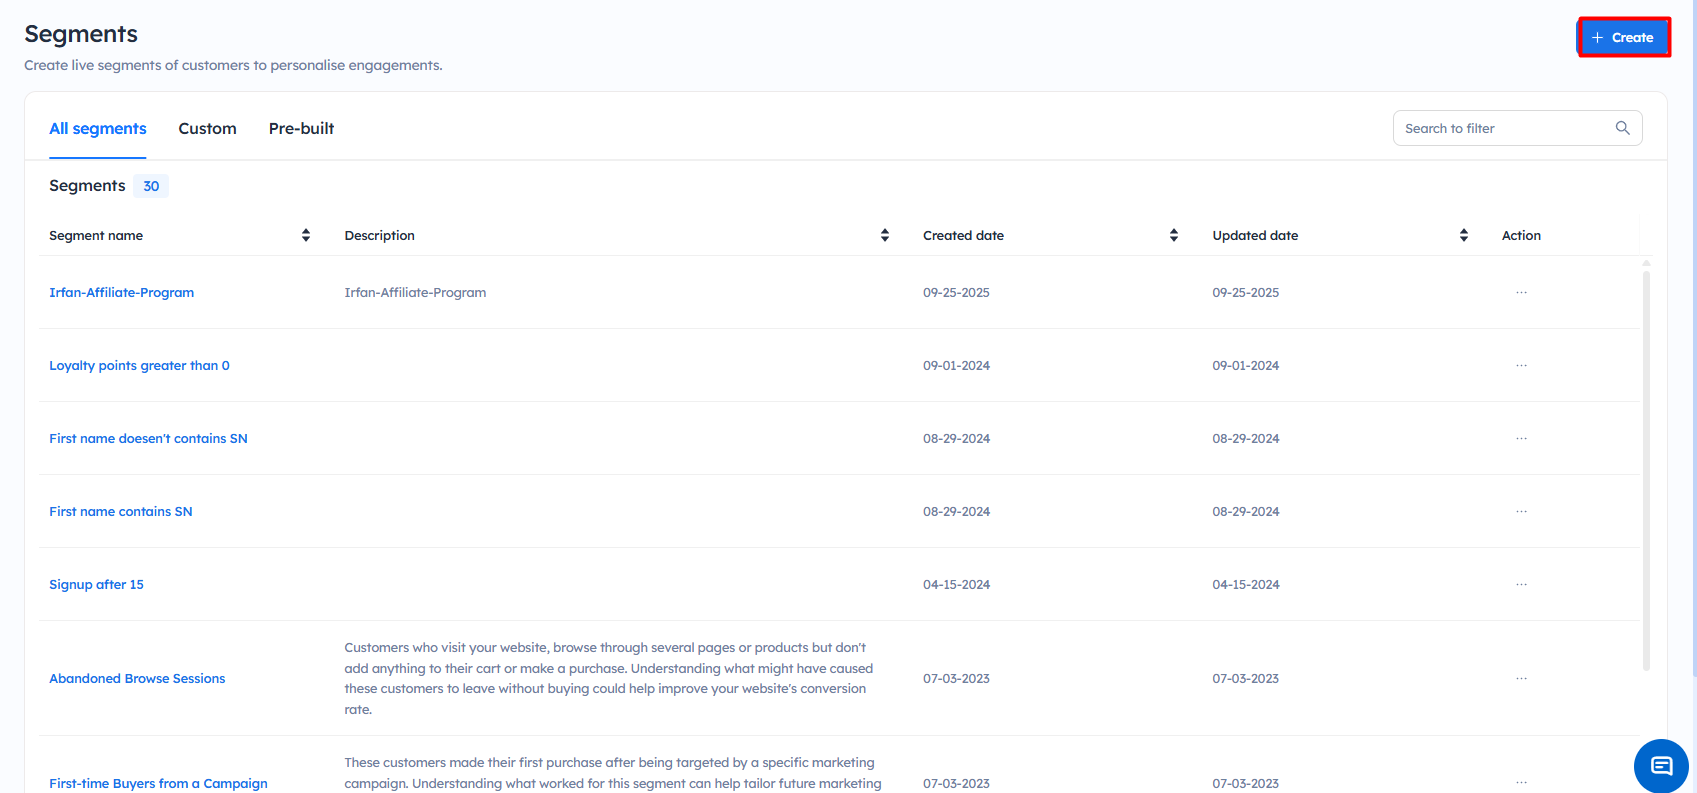Open actions menu for Loyalty points row
This screenshot has width=1697, height=793.
(x=1520, y=366)
